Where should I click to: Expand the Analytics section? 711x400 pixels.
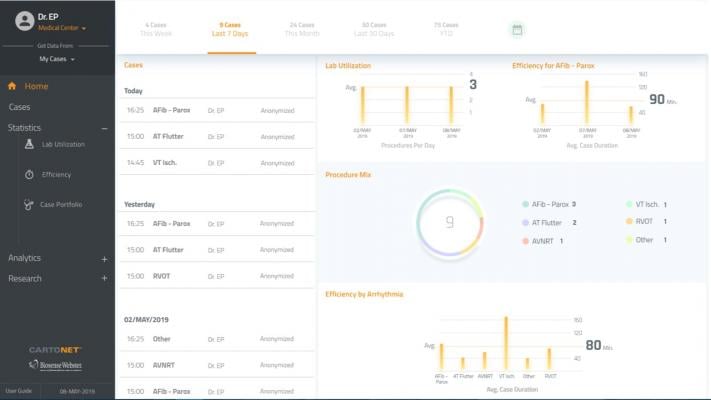(x=104, y=258)
